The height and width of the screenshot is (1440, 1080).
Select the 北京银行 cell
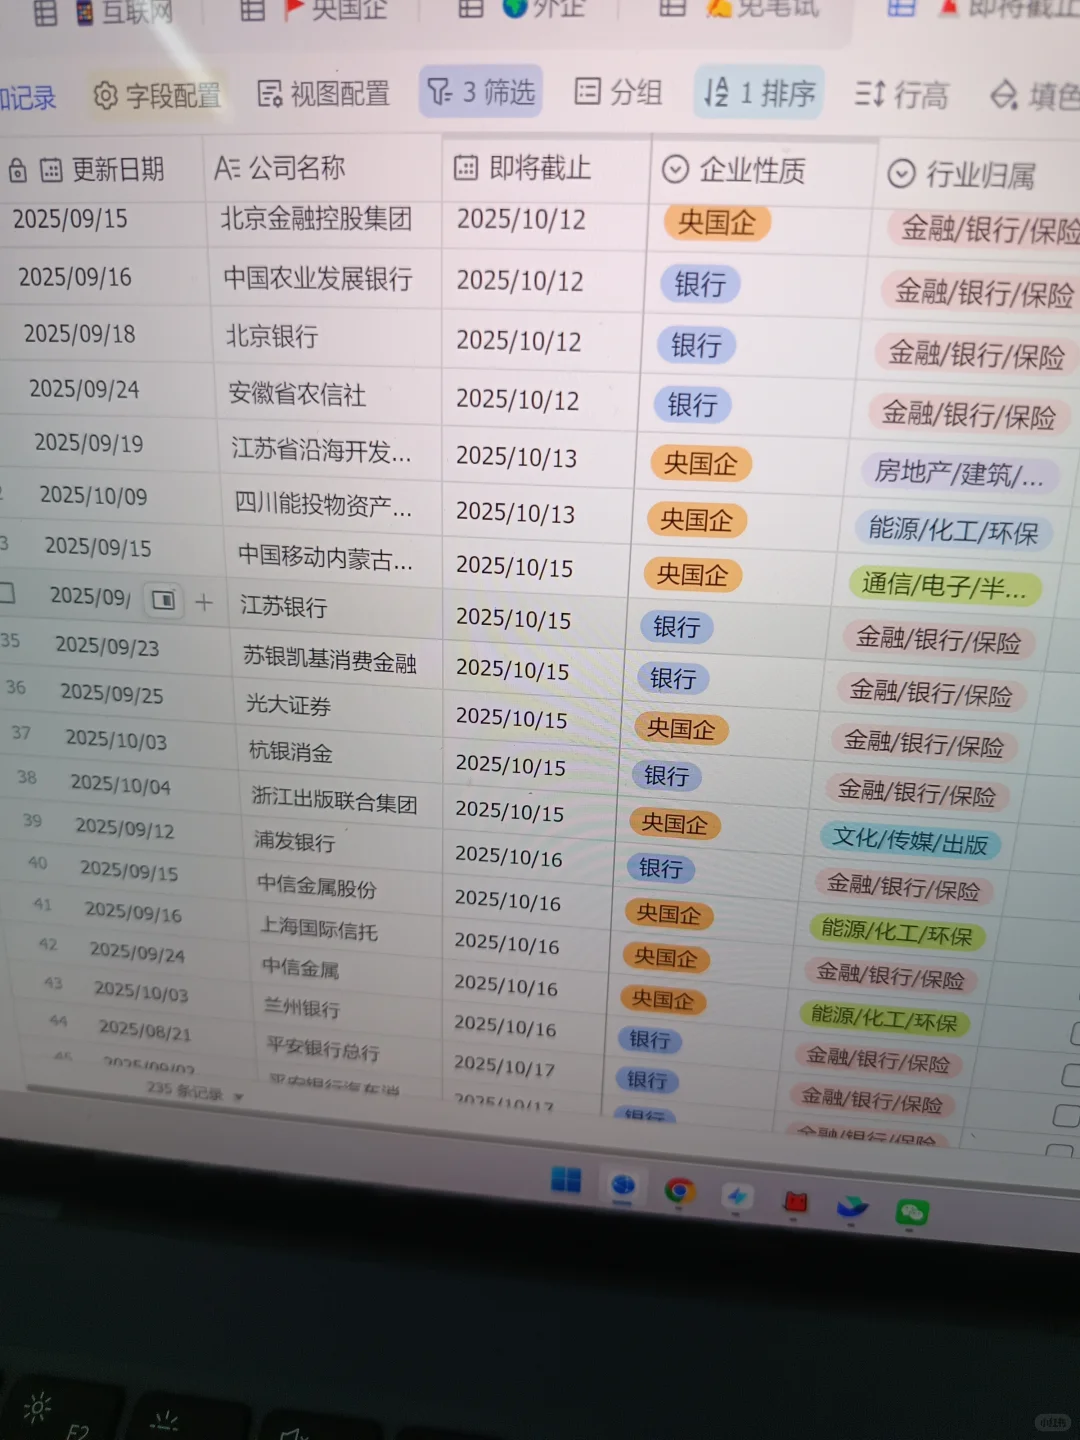[x=272, y=336]
